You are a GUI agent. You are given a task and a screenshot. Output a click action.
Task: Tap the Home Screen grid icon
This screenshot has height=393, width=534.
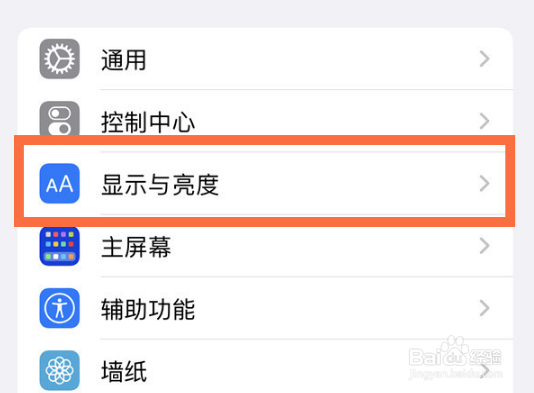pos(60,246)
